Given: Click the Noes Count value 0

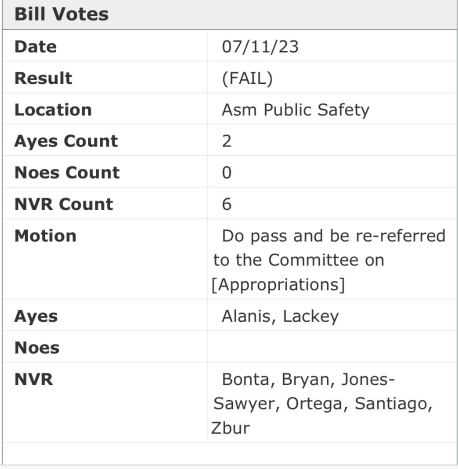Looking at the screenshot, I should [227, 173].
